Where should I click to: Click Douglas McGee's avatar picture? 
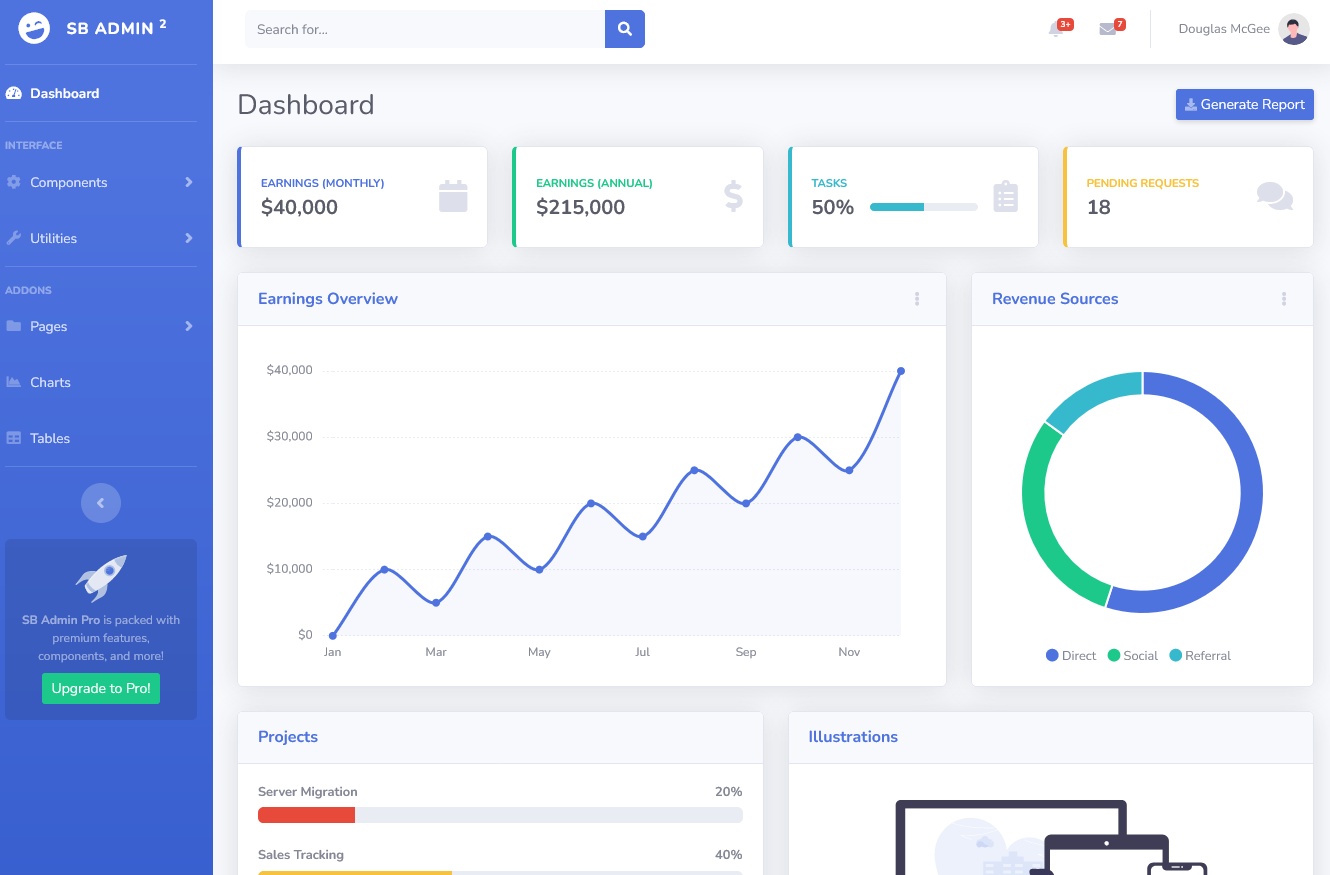pos(1294,29)
